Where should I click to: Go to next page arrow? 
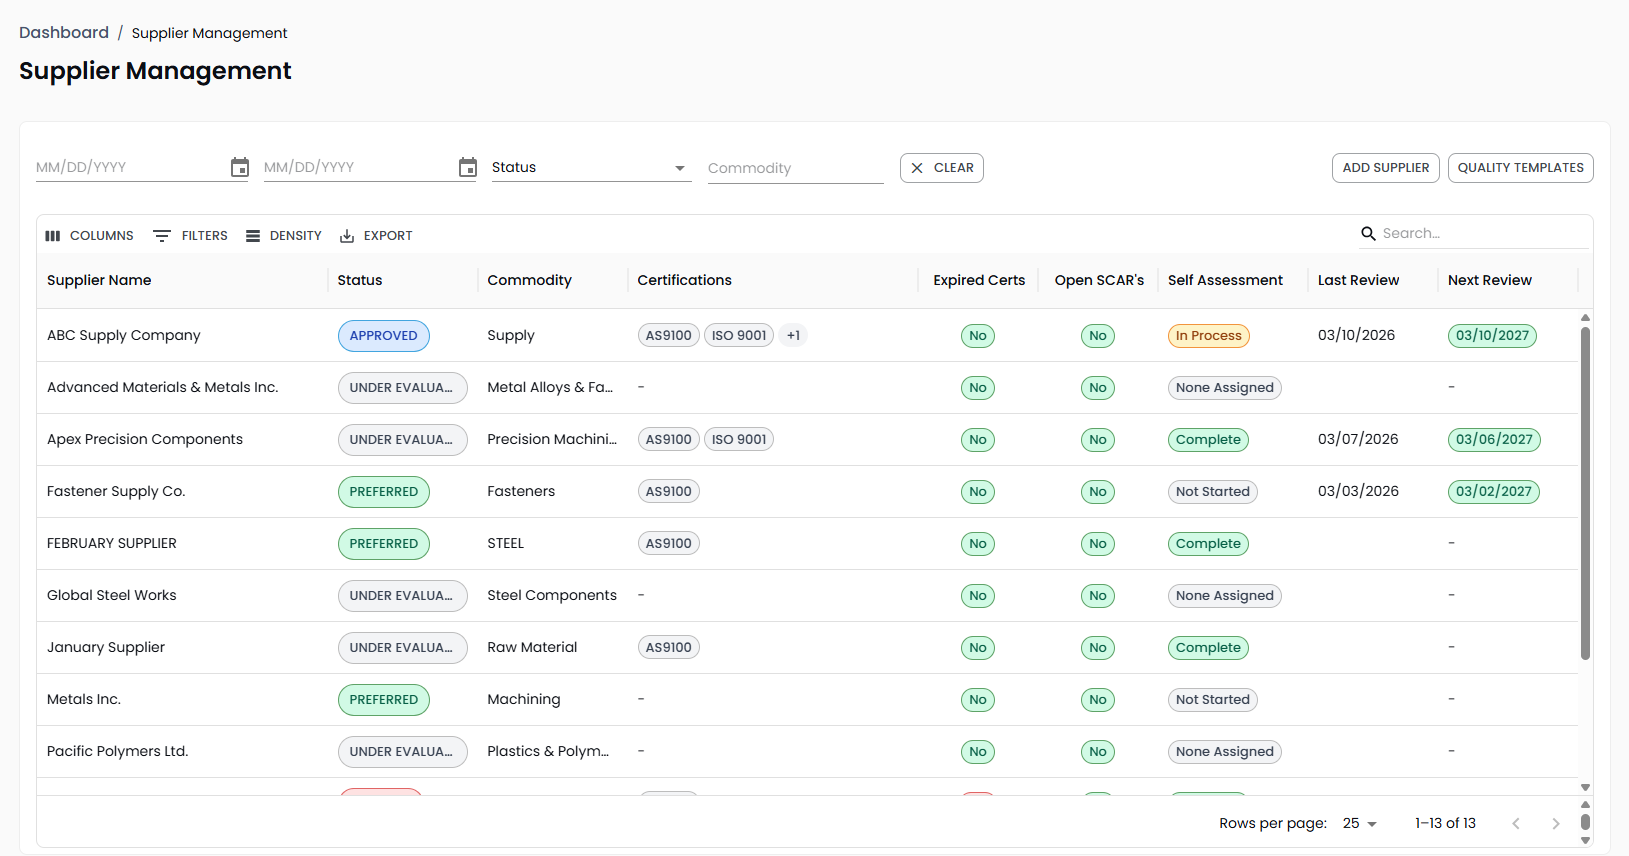1555,824
